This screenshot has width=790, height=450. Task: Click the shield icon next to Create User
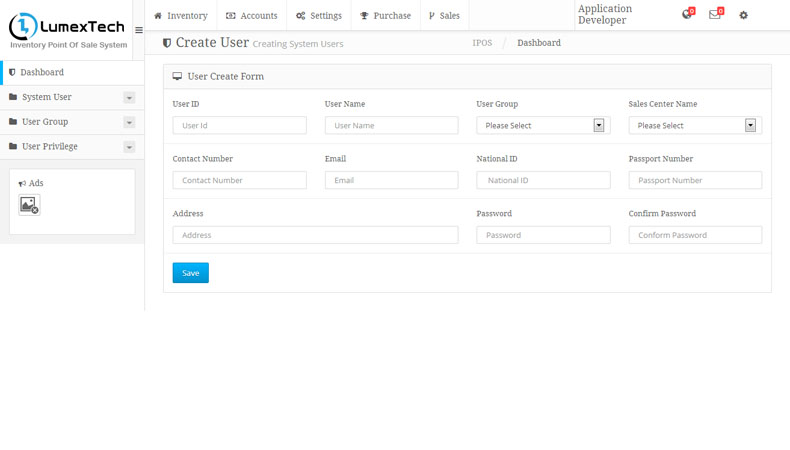click(x=167, y=43)
